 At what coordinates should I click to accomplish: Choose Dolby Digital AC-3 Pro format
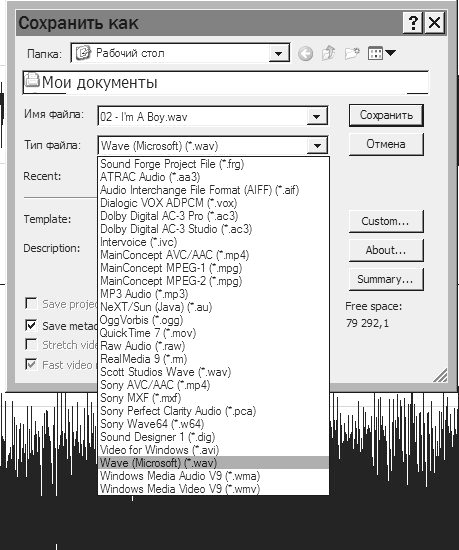click(213, 216)
